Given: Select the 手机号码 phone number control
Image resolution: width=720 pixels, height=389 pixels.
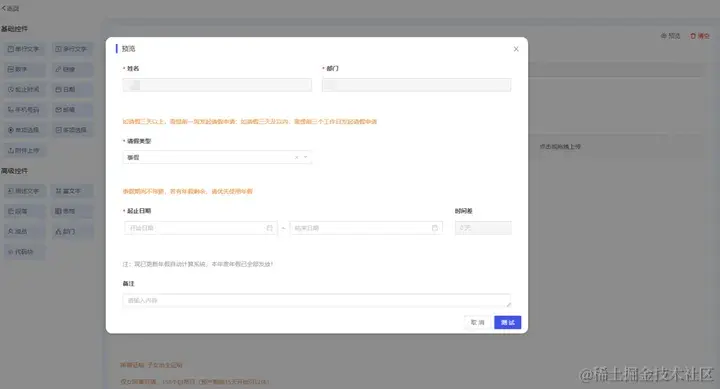Looking at the screenshot, I should 24,110.
